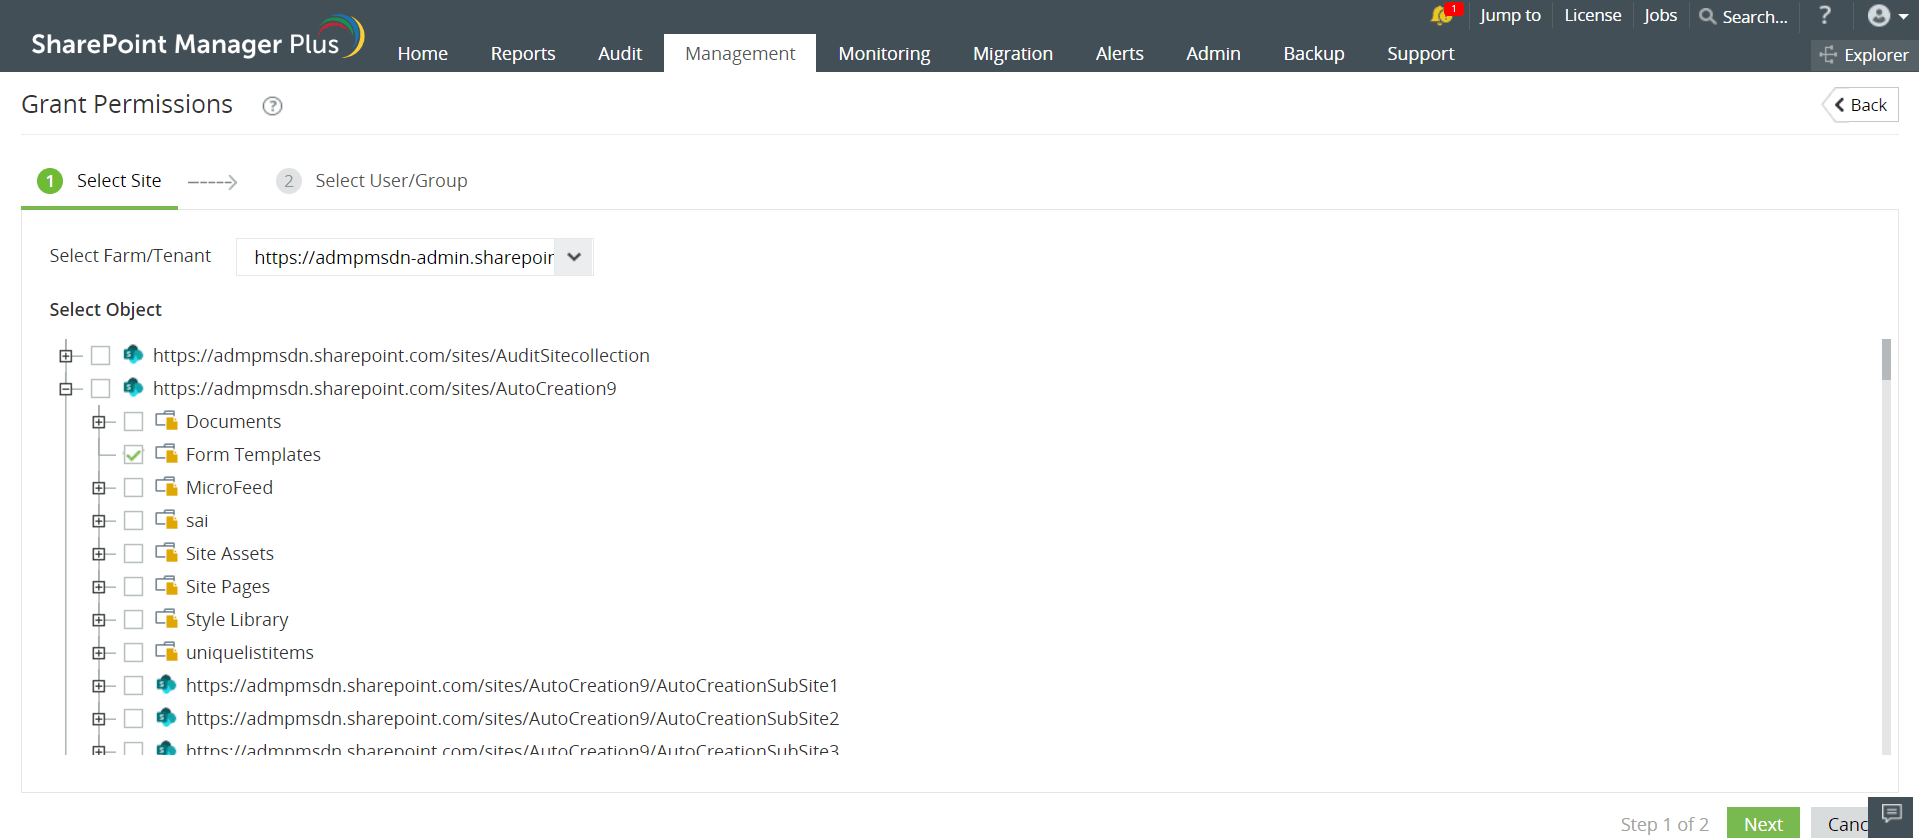Image resolution: width=1919 pixels, height=838 pixels.
Task: Open the Support tab
Action: coord(1420,53)
